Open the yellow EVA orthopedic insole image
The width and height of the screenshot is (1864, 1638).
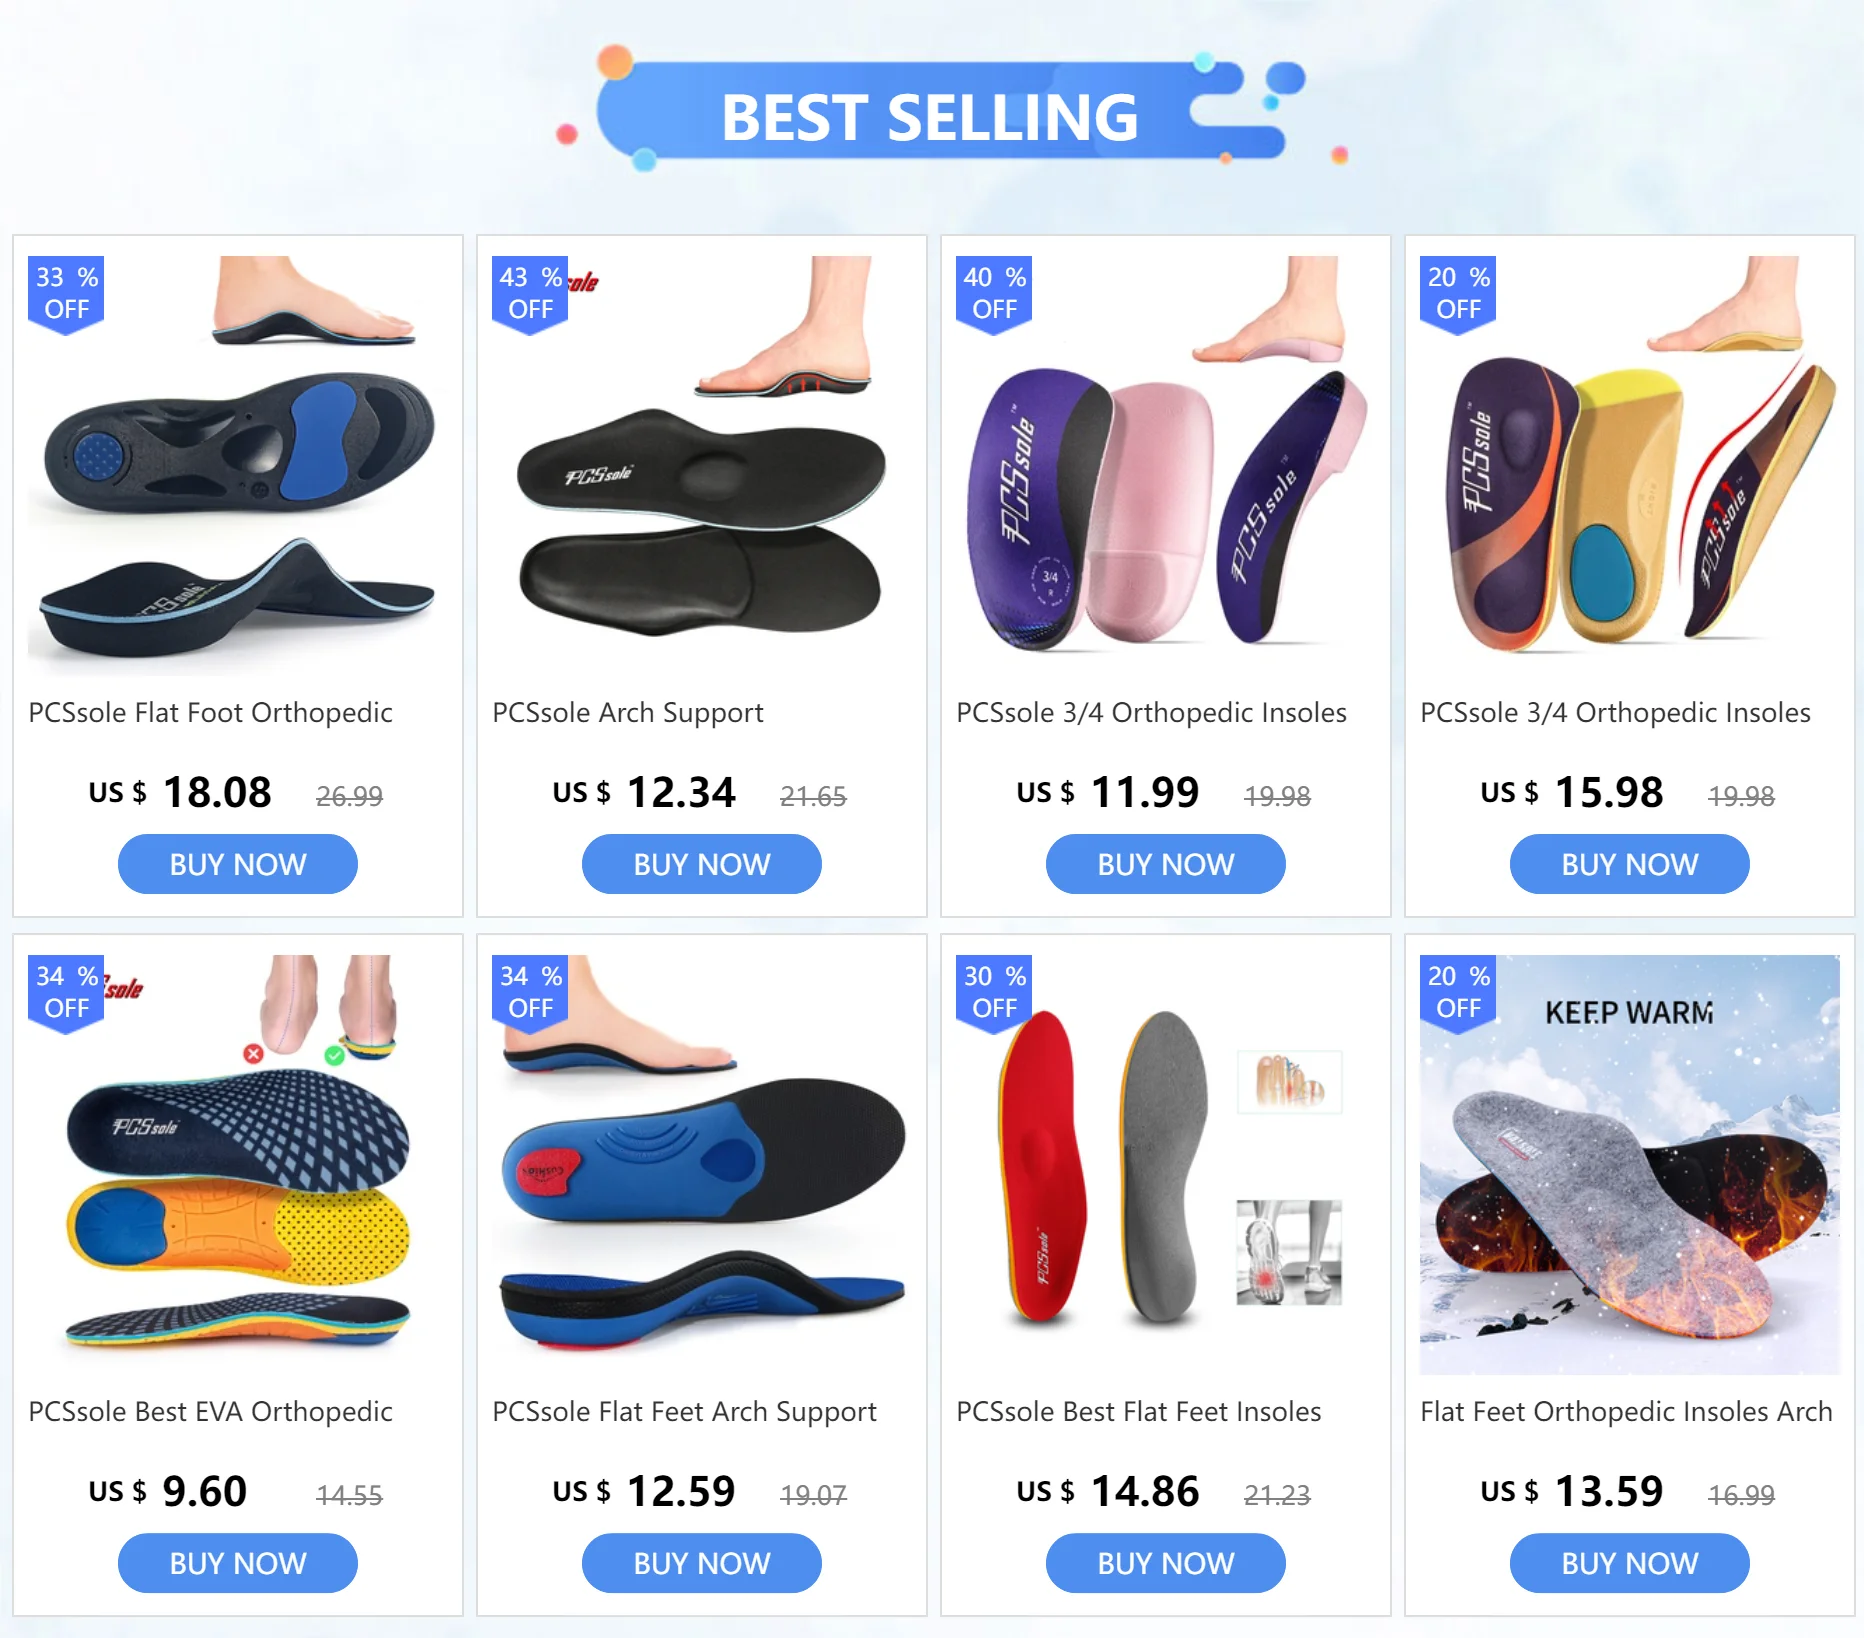point(238,1164)
